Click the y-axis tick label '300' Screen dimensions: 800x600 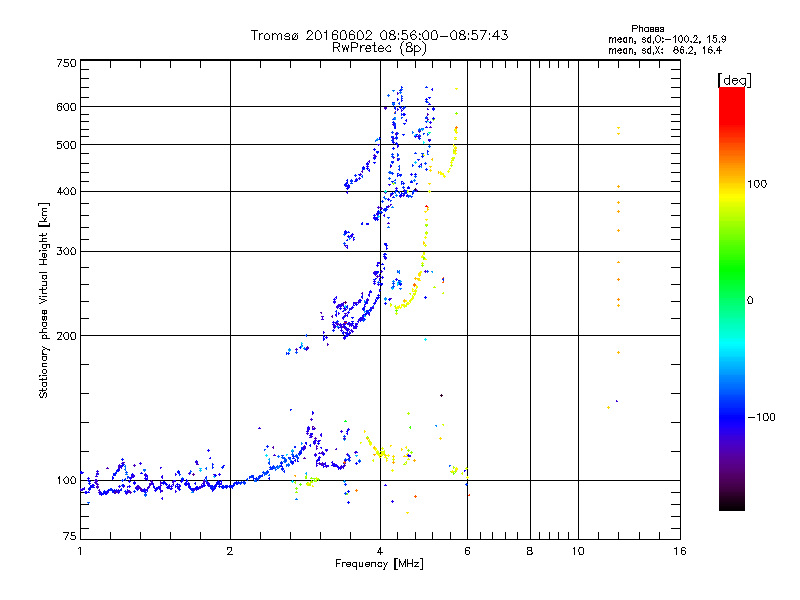click(x=67, y=251)
